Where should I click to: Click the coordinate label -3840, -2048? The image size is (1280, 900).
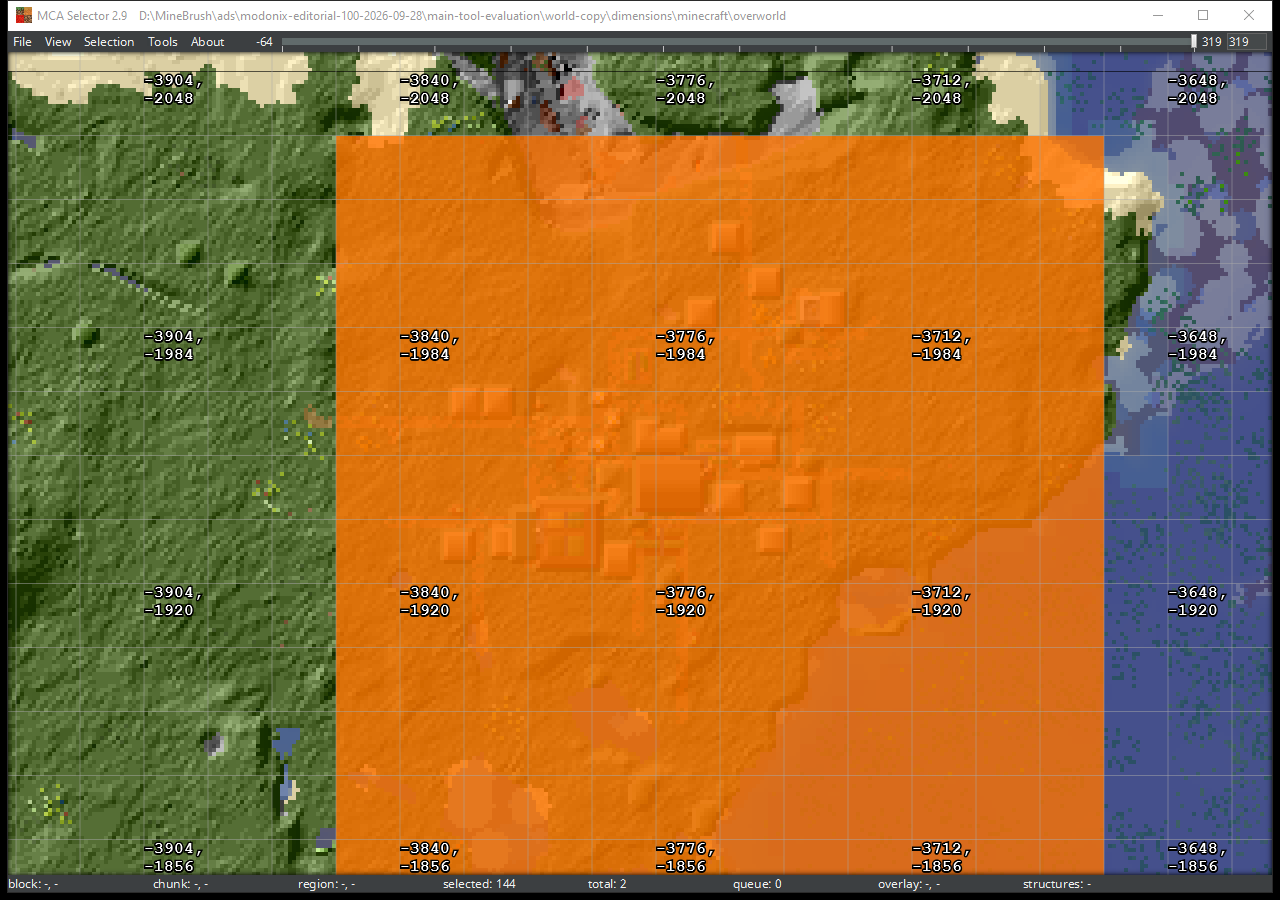coord(429,90)
